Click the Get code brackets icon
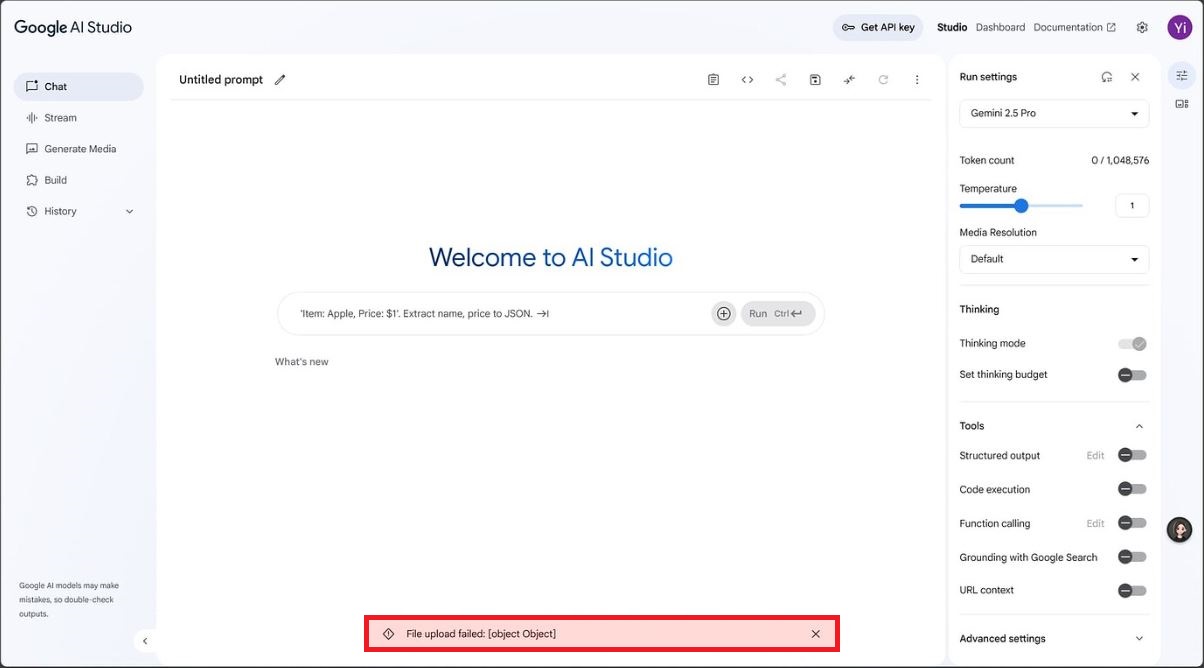The width and height of the screenshot is (1204, 668). [747, 80]
